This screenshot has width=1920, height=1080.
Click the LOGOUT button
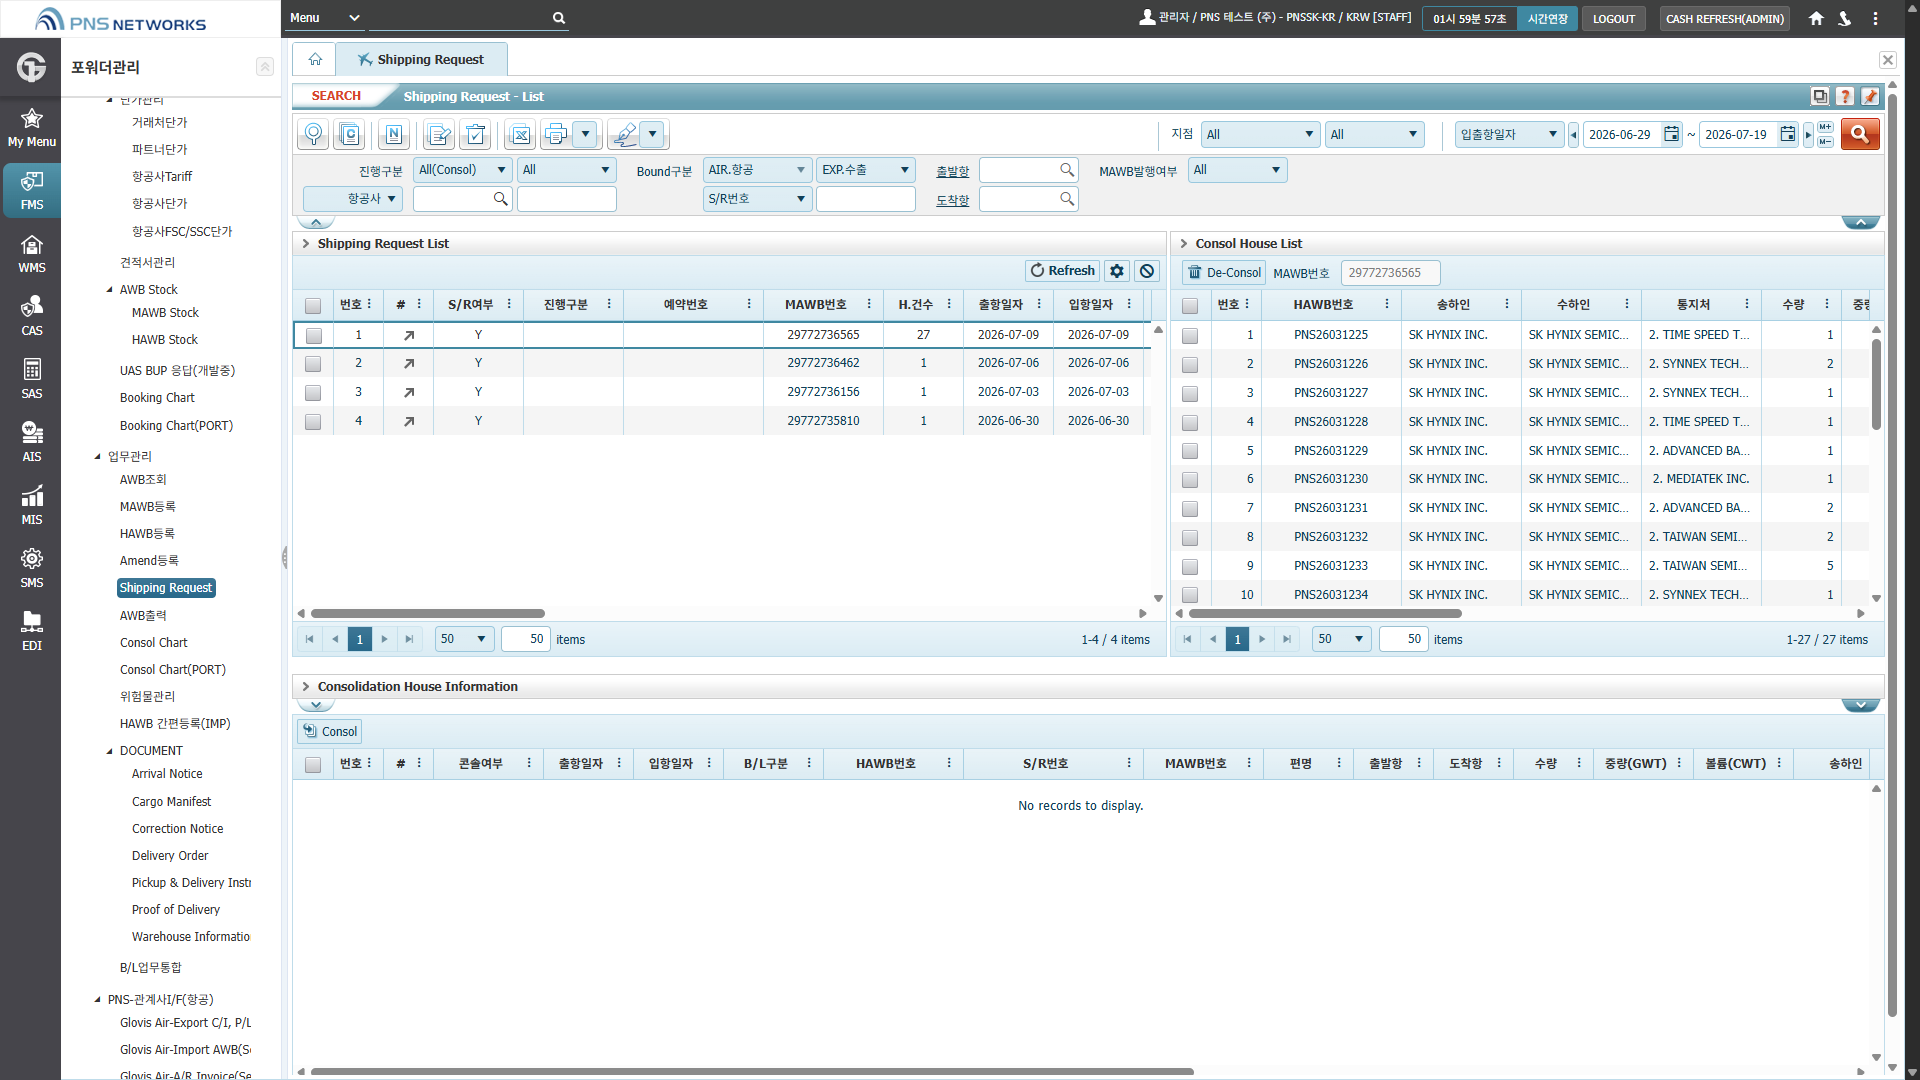pos(1613,18)
